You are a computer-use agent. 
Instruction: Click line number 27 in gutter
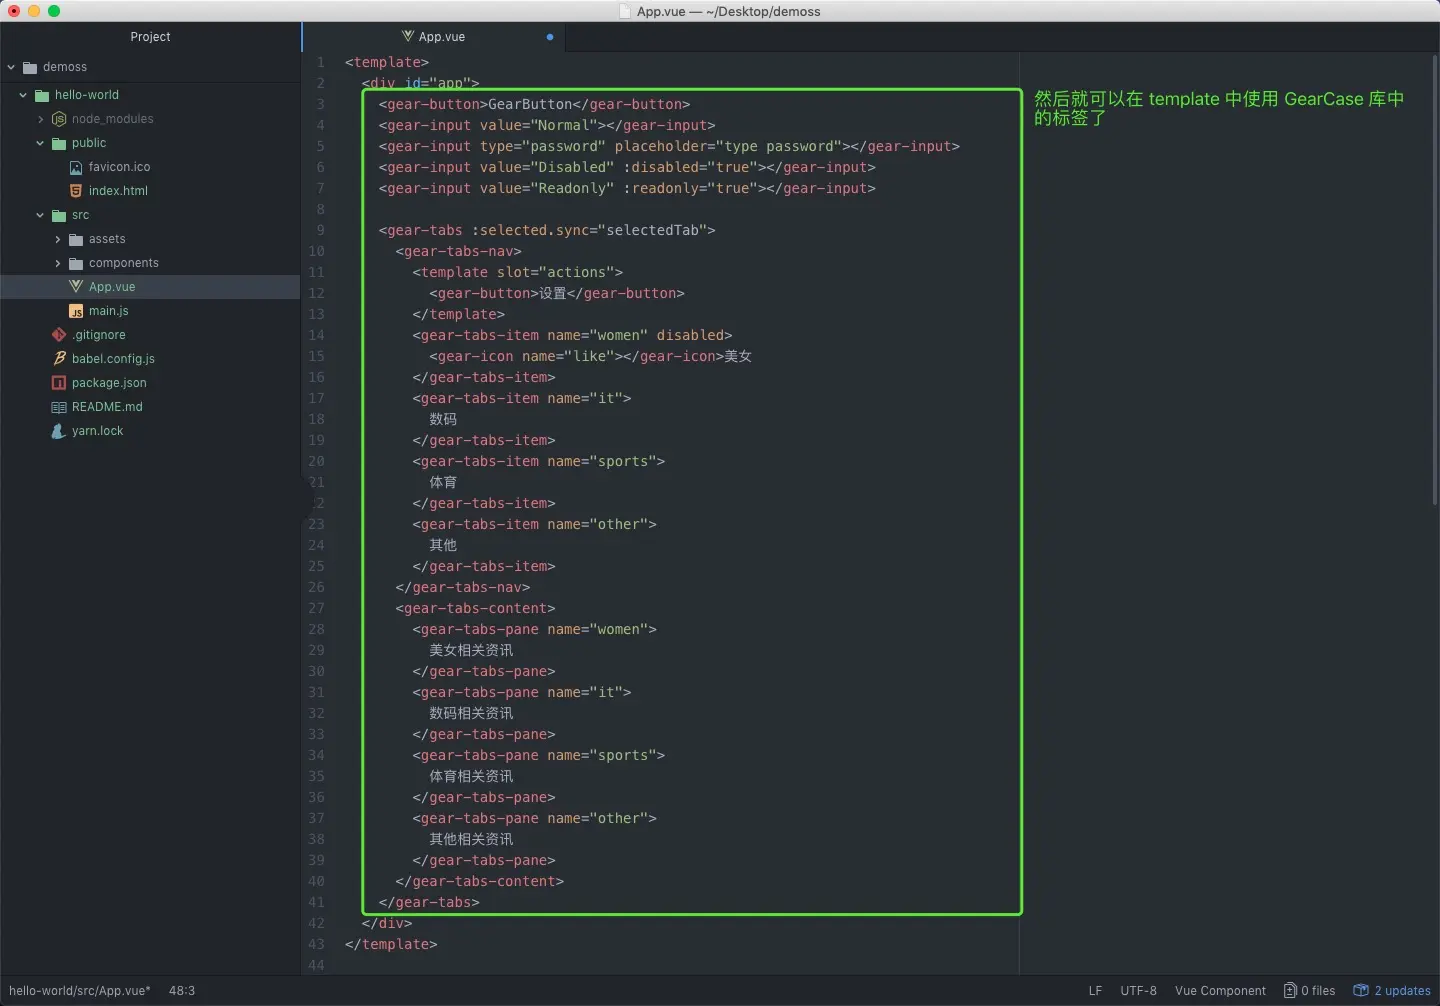click(x=316, y=608)
